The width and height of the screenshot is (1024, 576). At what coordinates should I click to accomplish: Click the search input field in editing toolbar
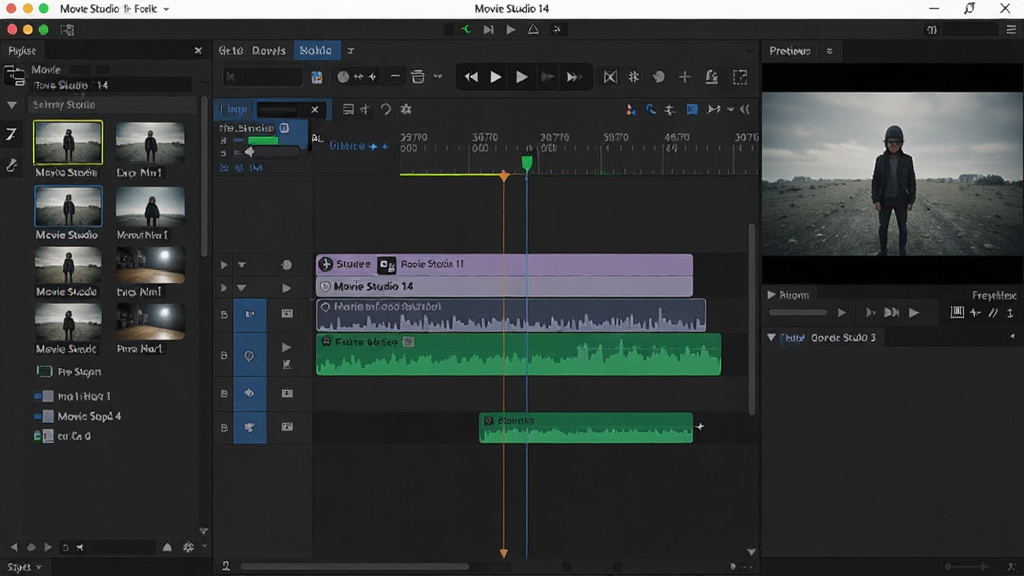[263, 77]
